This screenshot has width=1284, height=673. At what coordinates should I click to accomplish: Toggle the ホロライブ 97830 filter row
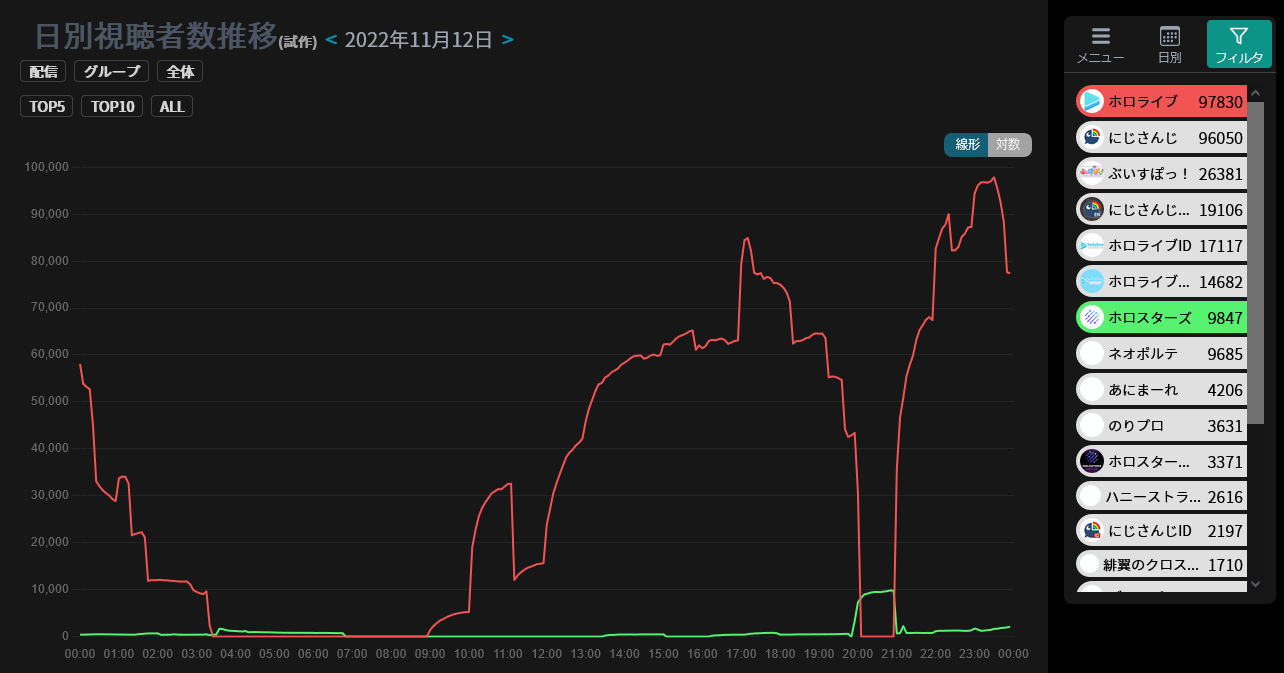coord(1161,101)
